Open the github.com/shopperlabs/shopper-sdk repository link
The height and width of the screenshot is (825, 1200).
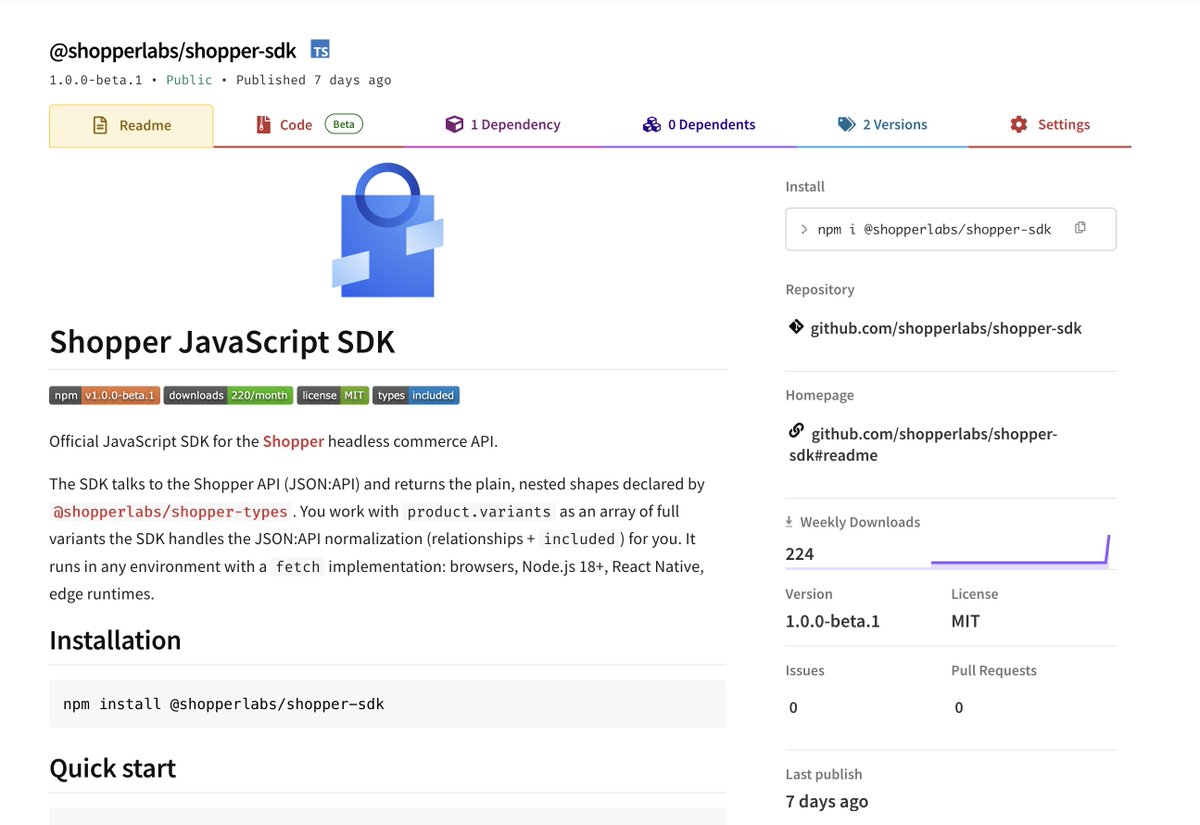click(x=946, y=328)
